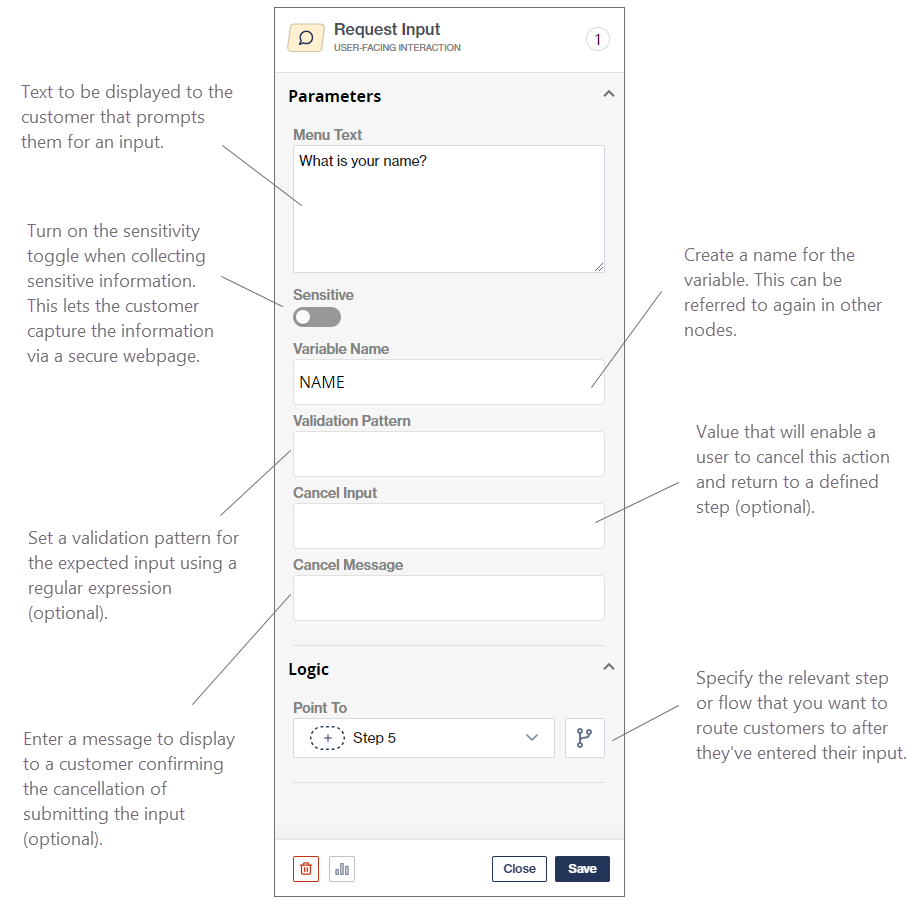The width and height of the screenshot is (922, 922).
Task: Click the branch routing icon beside Point To
Action: [x=584, y=738]
